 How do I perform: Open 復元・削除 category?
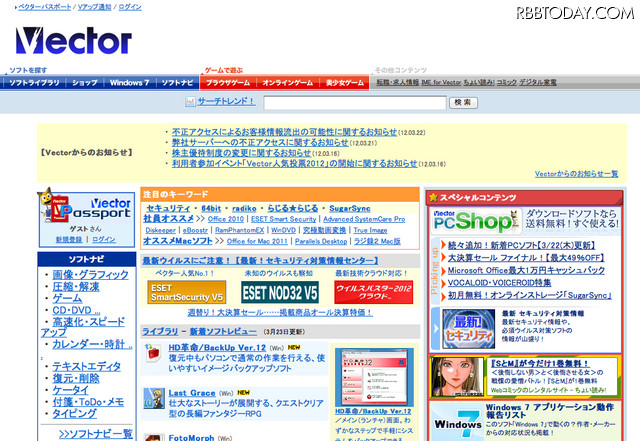[76, 379]
